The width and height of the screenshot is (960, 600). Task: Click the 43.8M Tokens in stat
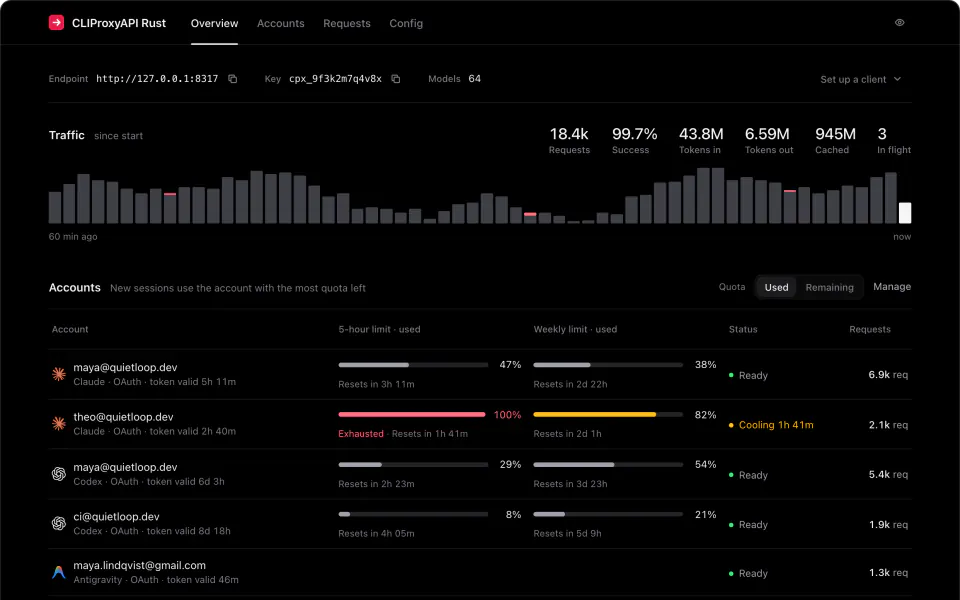[x=701, y=140]
